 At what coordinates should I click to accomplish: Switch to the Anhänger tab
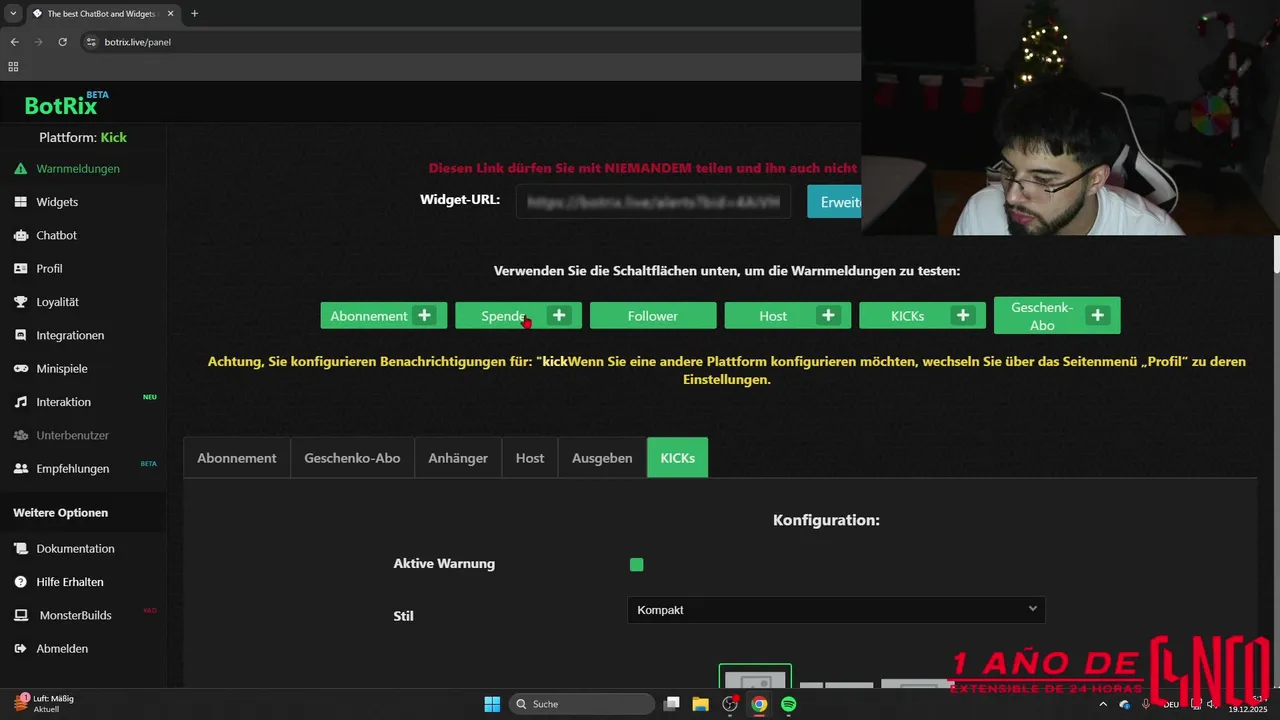458,457
